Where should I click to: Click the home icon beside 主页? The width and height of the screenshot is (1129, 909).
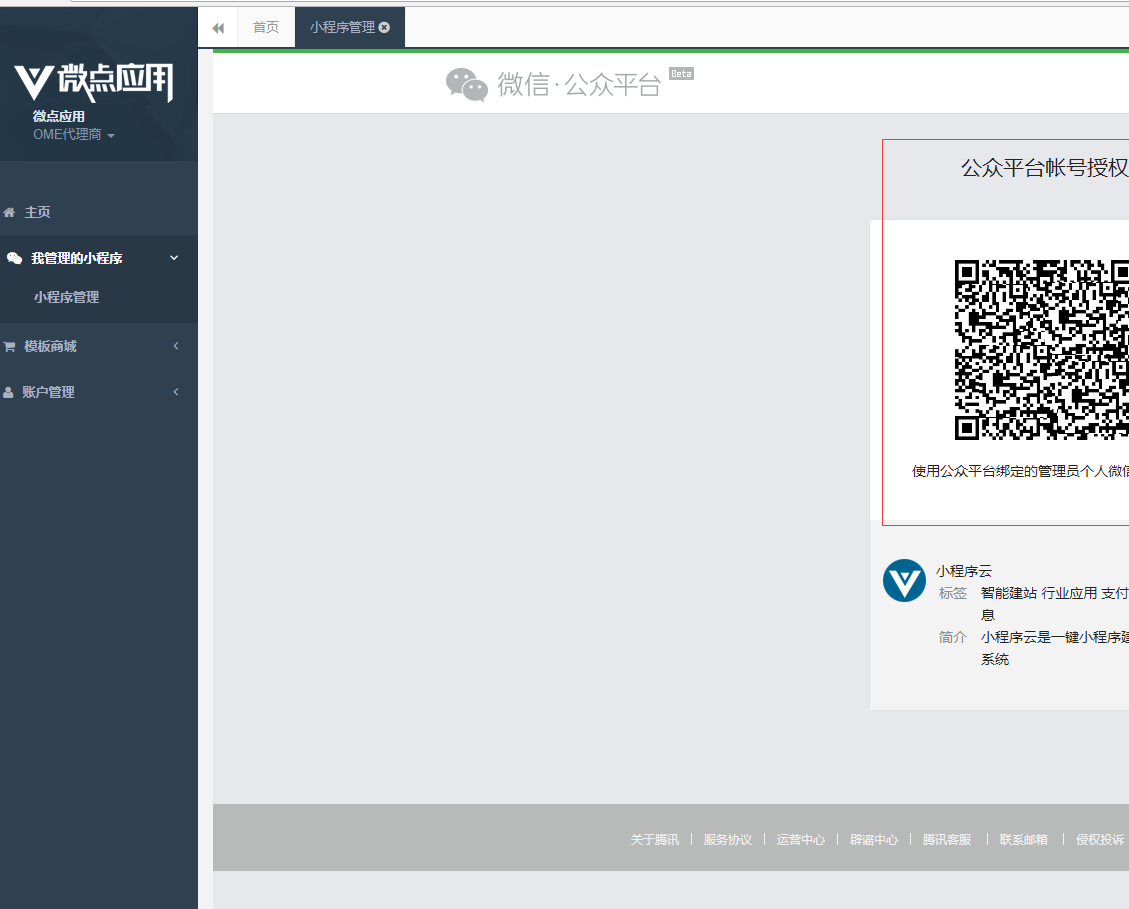tap(10, 212)
